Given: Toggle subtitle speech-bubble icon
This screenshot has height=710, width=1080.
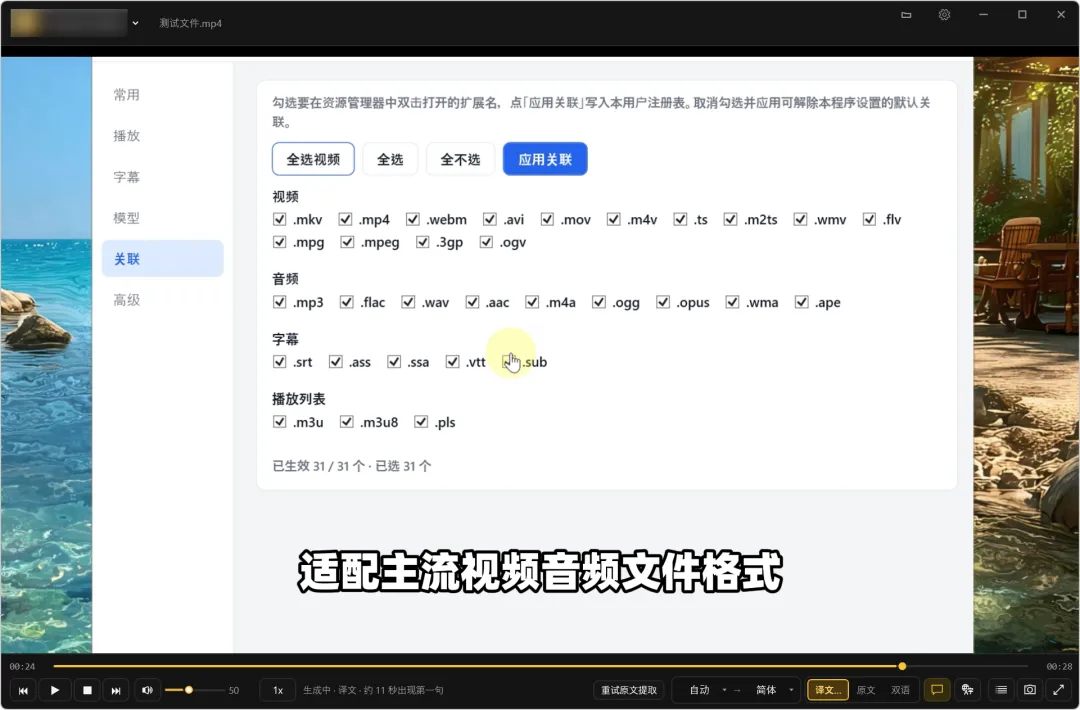Looking at the screenshot, I should point(937,689).
